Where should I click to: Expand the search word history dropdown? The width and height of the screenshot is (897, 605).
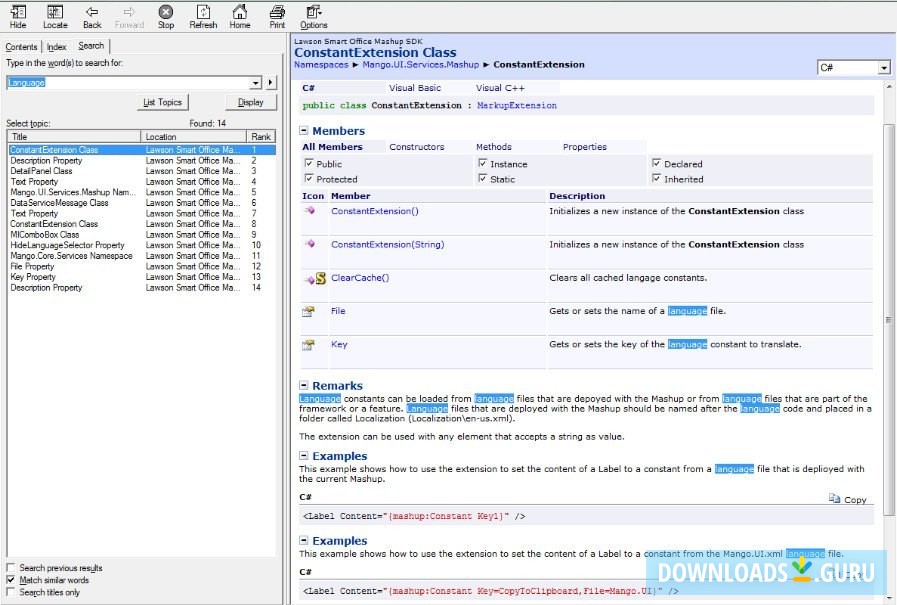pos(256,83)
